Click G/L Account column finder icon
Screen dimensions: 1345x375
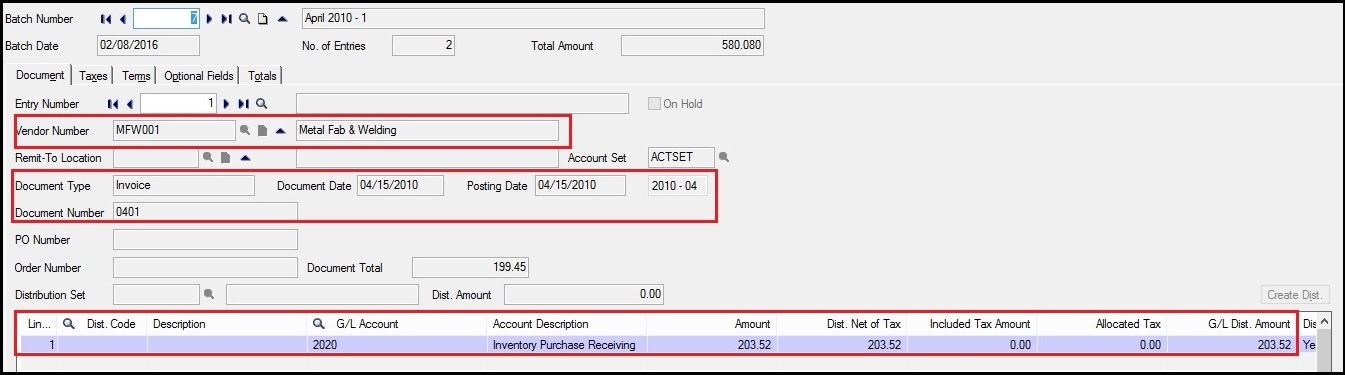tap(319, 324)
